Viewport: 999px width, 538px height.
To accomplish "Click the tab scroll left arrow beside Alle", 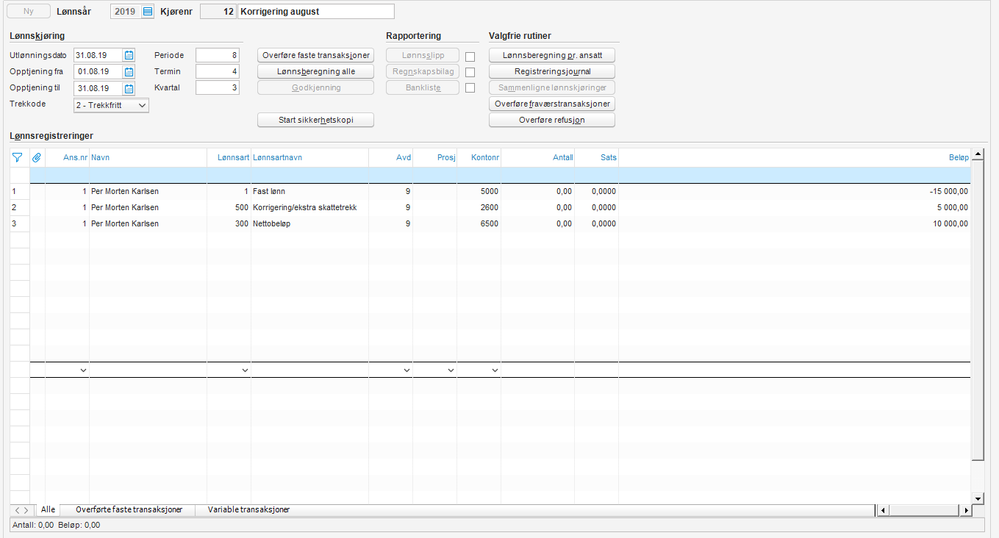I will (x=17, y=511).
